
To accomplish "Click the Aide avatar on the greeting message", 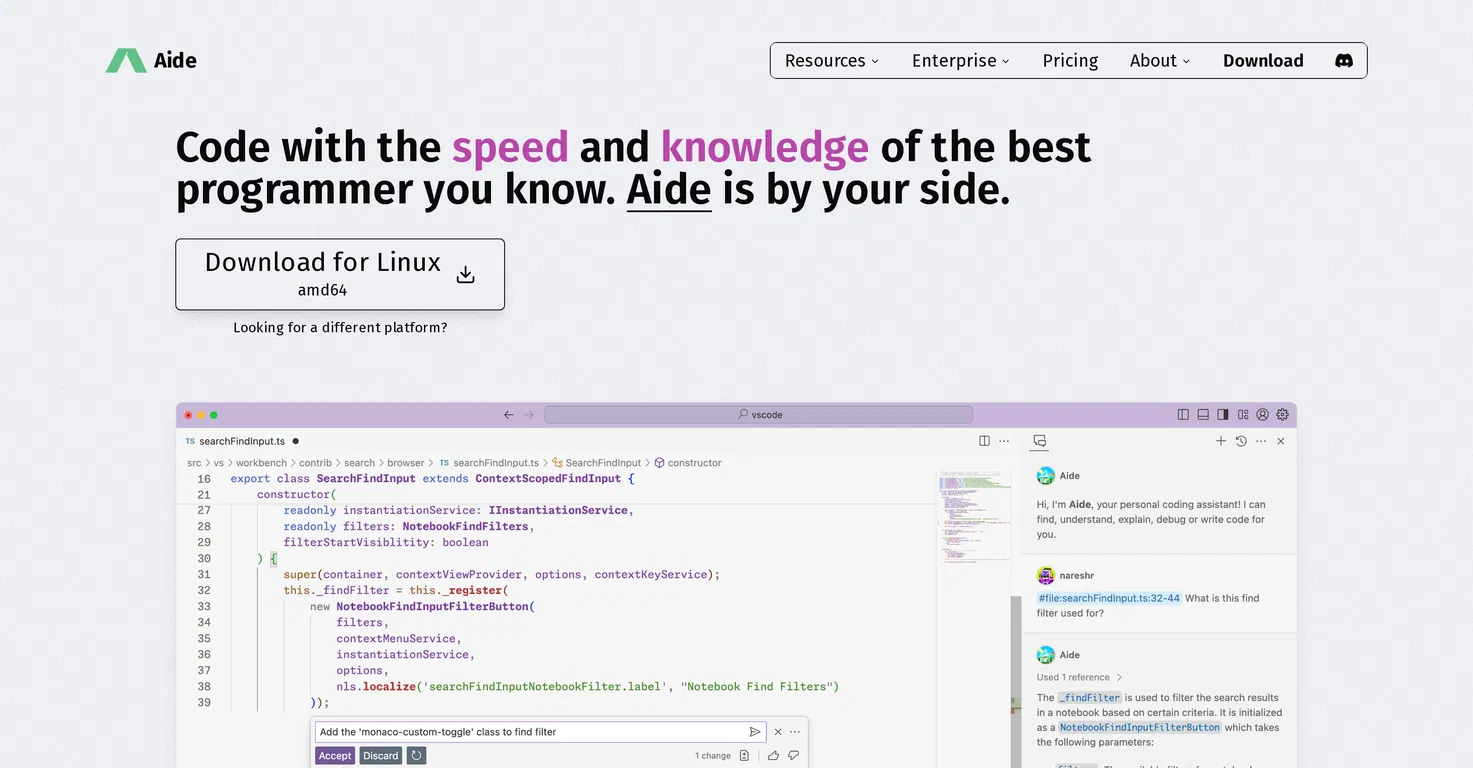I will [x=1046, y=476].
